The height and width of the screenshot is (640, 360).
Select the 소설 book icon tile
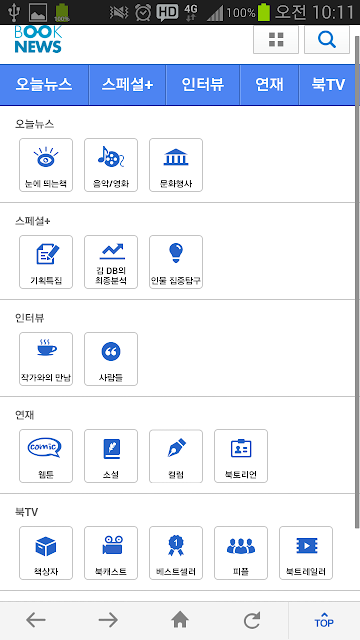point(111,456)
